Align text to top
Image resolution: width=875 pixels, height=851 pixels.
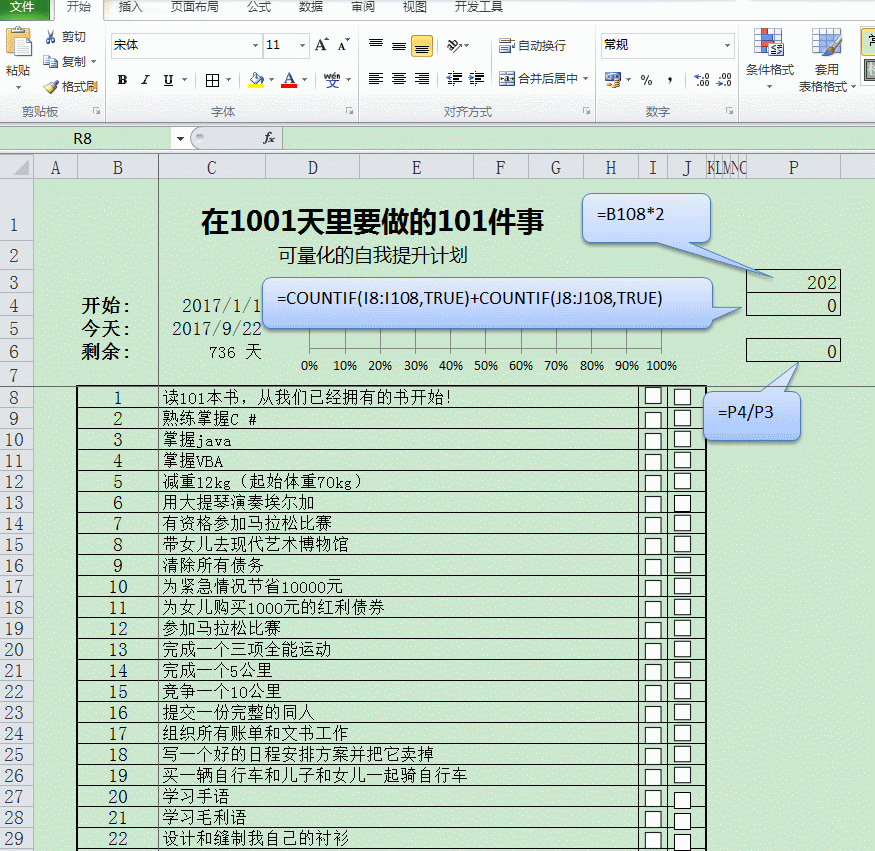coord(376,45)
